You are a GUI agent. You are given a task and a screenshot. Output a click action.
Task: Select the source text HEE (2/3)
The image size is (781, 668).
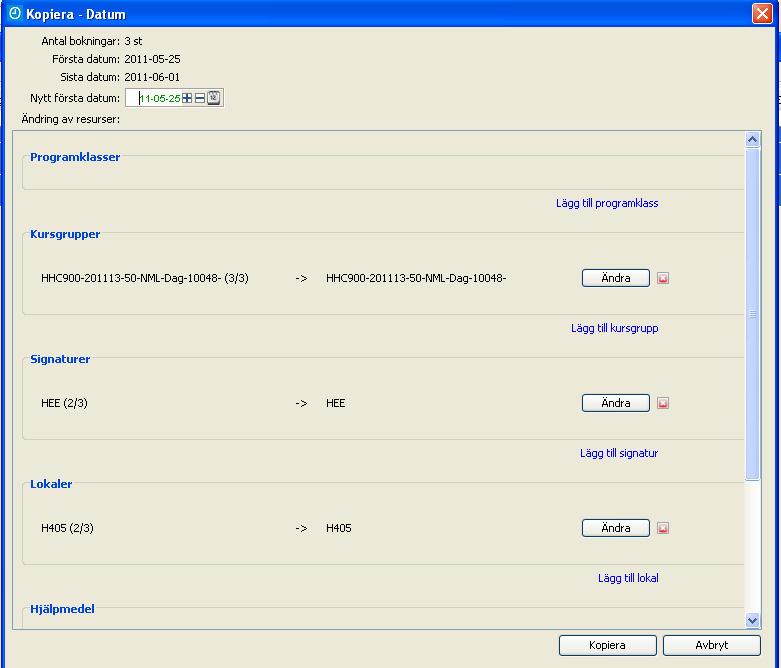64,403
